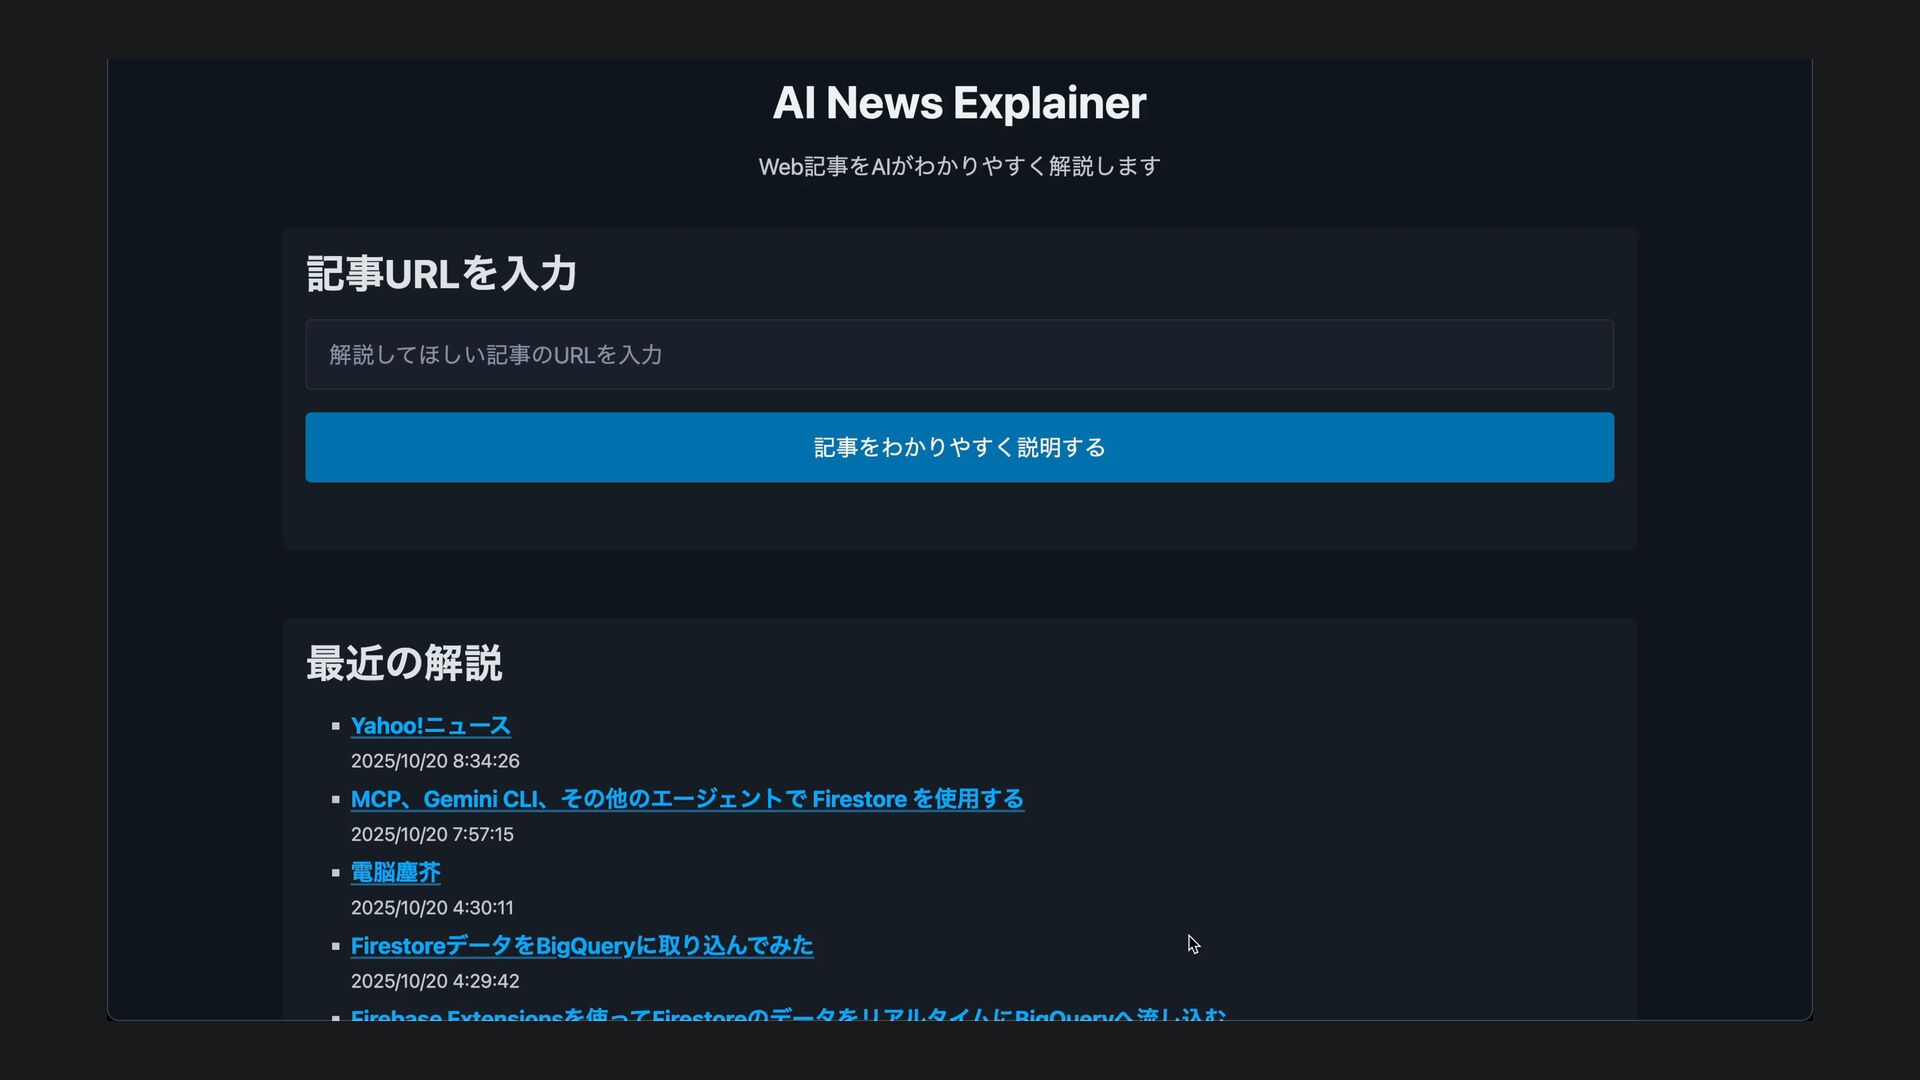Click the AI News Explainer title
The image size is (1920, 1080).
958,103
